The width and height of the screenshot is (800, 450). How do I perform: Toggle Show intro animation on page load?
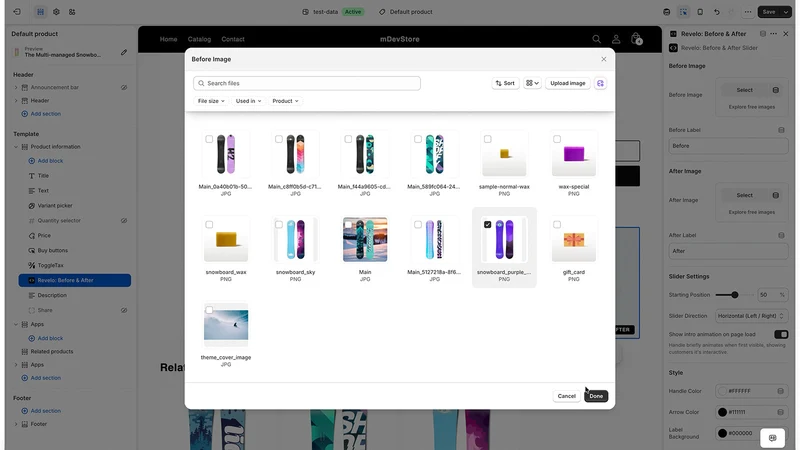(781, 335)
